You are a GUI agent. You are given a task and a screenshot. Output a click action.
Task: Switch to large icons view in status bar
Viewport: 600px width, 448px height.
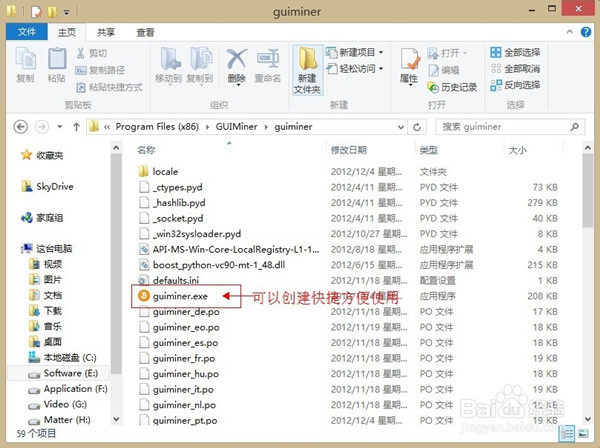(x=583, y=433)
